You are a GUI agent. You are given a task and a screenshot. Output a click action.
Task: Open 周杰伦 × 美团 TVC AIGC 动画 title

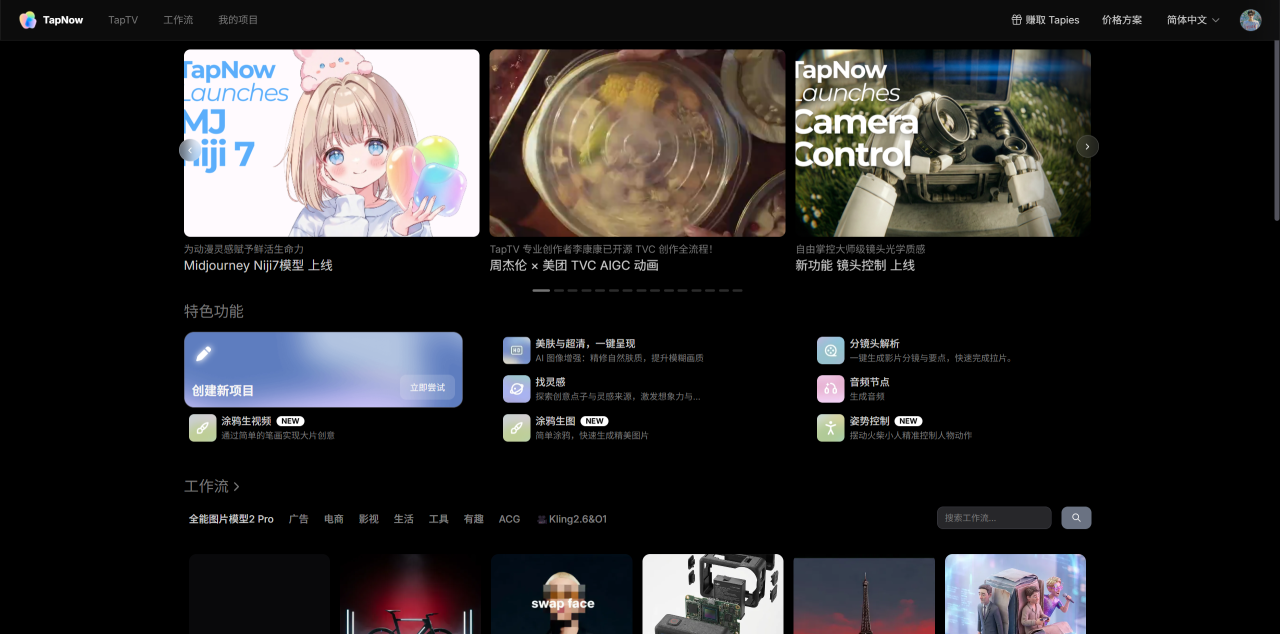[x=574, y=266]
